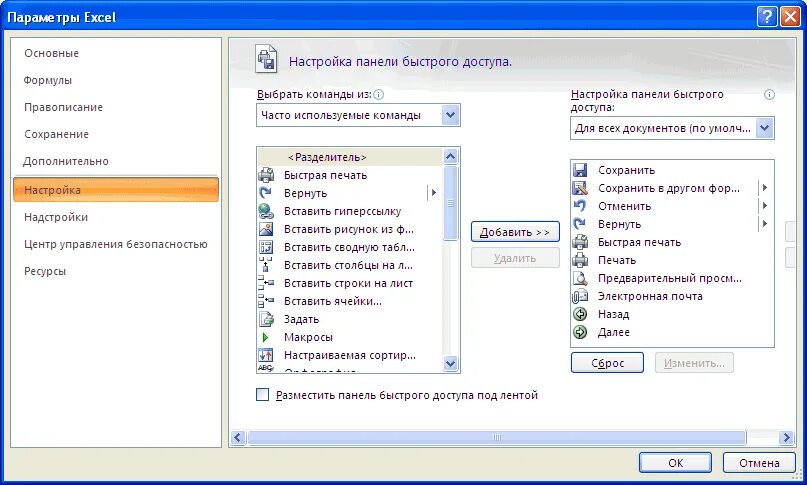Click the horizontal scrollbar thumb
This screenshot has height=485, width=807.
click(497, 438)
